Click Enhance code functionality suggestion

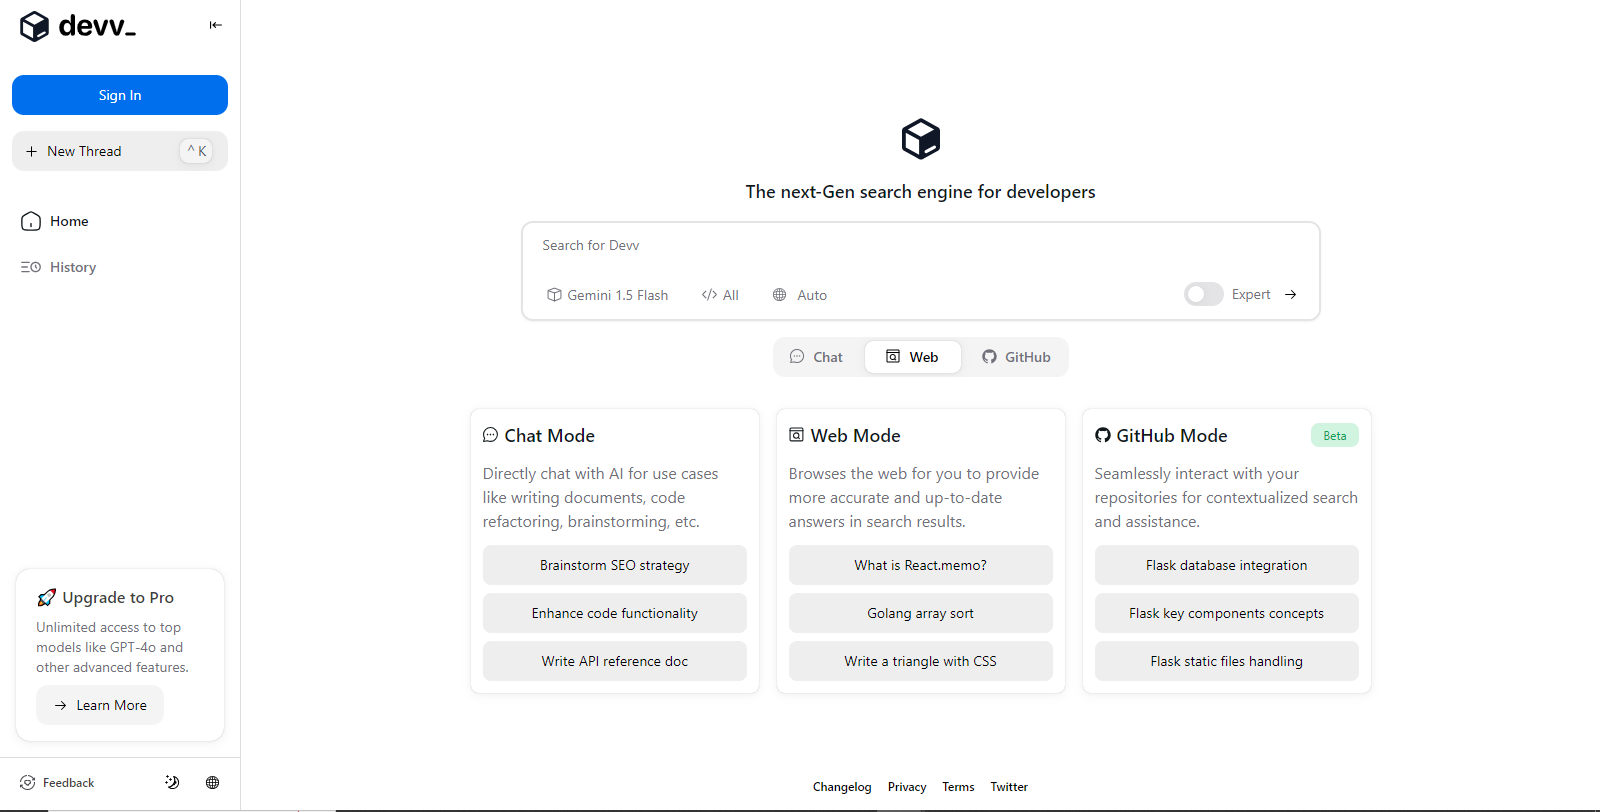pos(615,613)
